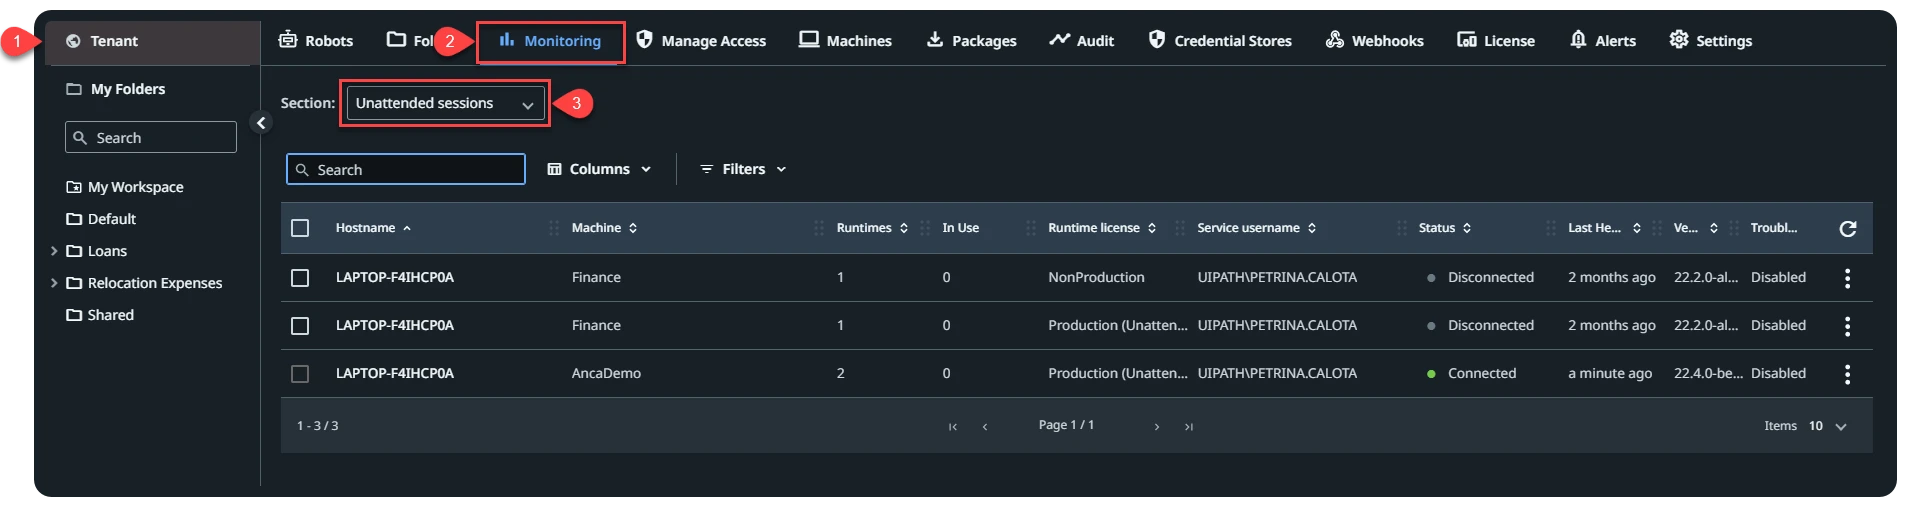Viewport: 1911px width, 512px height.
Task: Check the Finance Production row checkbox
Action: [x=300, y=325]
